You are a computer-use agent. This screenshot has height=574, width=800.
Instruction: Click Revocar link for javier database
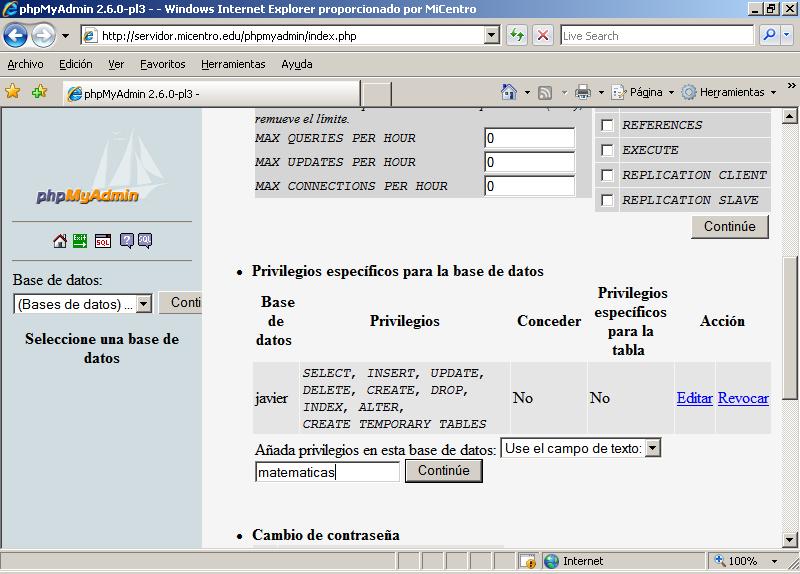(x=743, y=398)
